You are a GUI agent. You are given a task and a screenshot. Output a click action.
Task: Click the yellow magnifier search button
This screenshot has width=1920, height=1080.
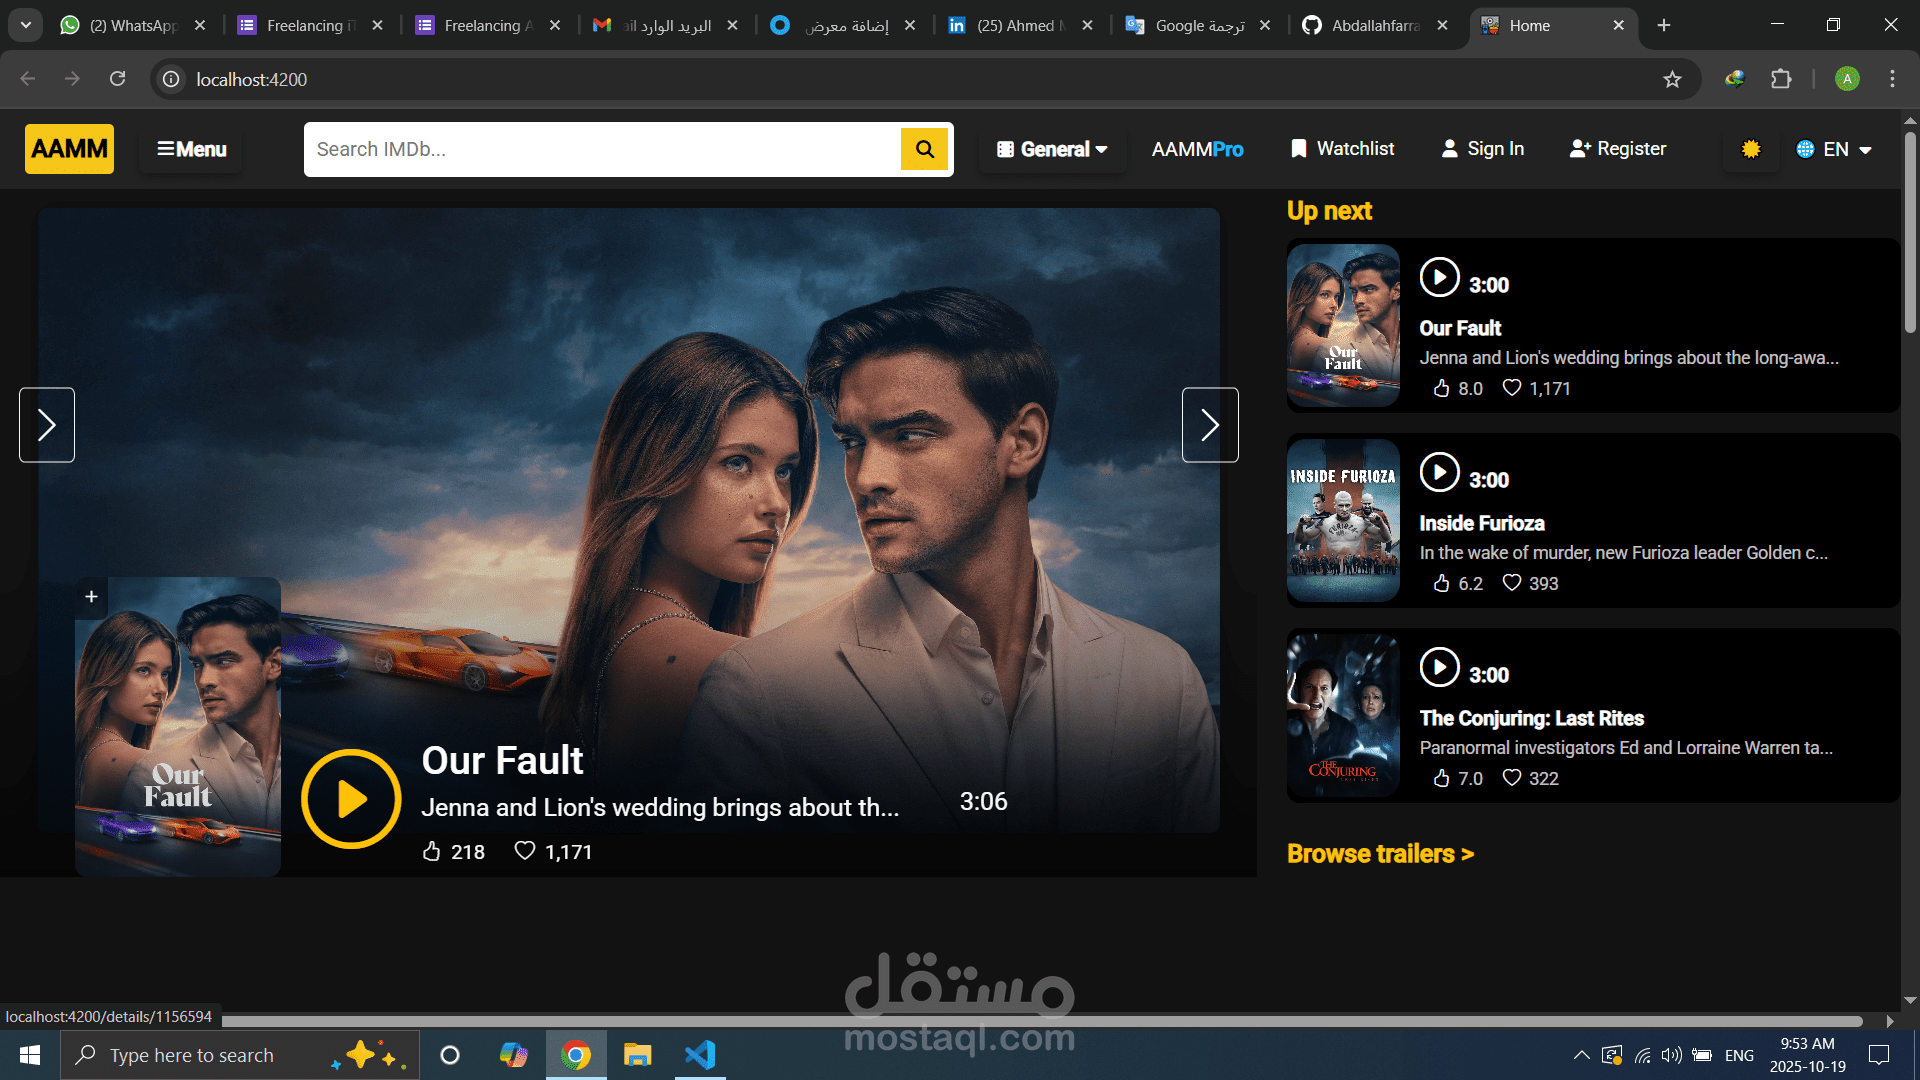925,149
